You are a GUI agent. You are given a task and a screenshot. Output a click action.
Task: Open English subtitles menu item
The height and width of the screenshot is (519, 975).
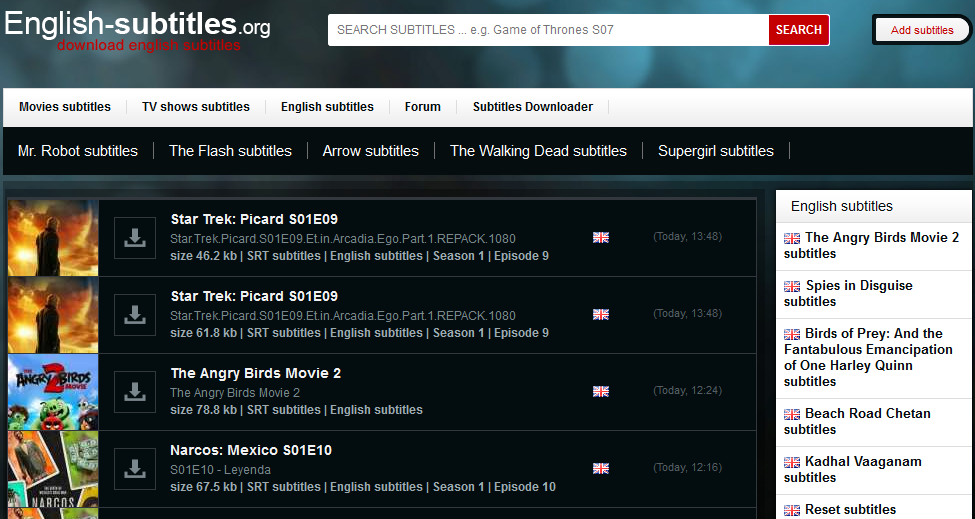327,107
